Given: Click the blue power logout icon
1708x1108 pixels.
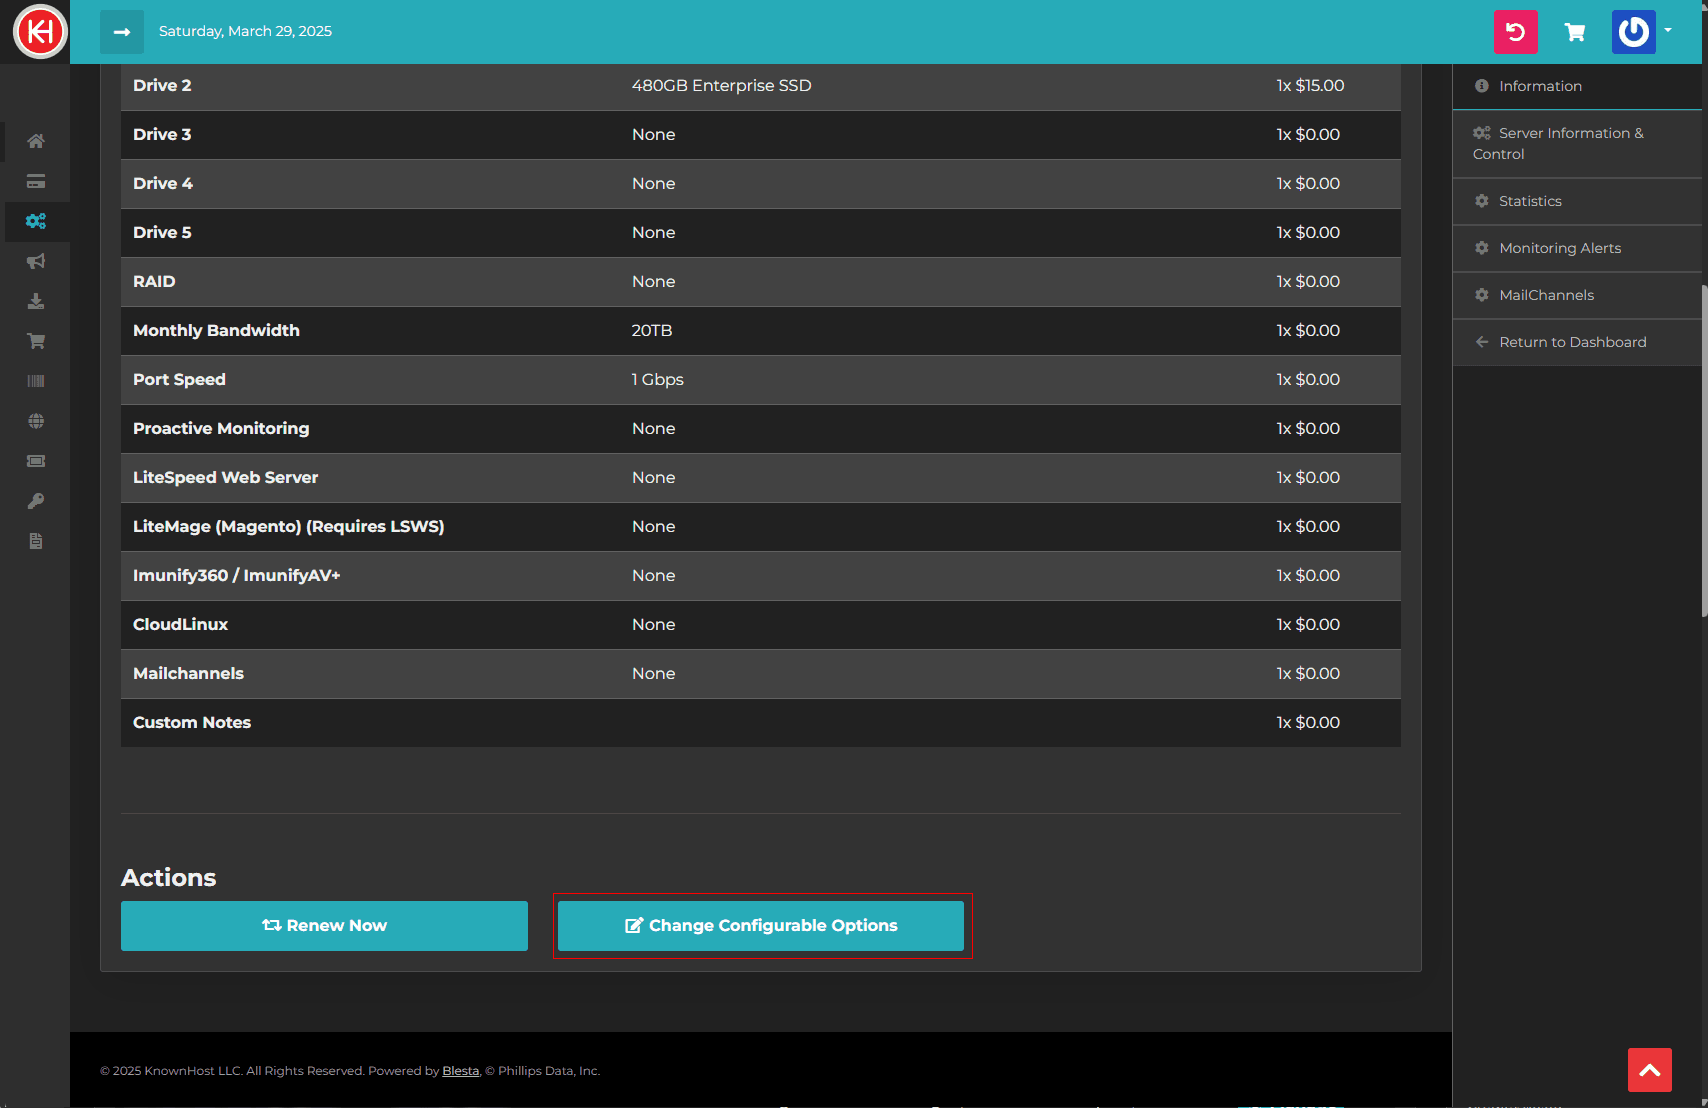Looking at the screenshot, I should tap(1633, 31).
